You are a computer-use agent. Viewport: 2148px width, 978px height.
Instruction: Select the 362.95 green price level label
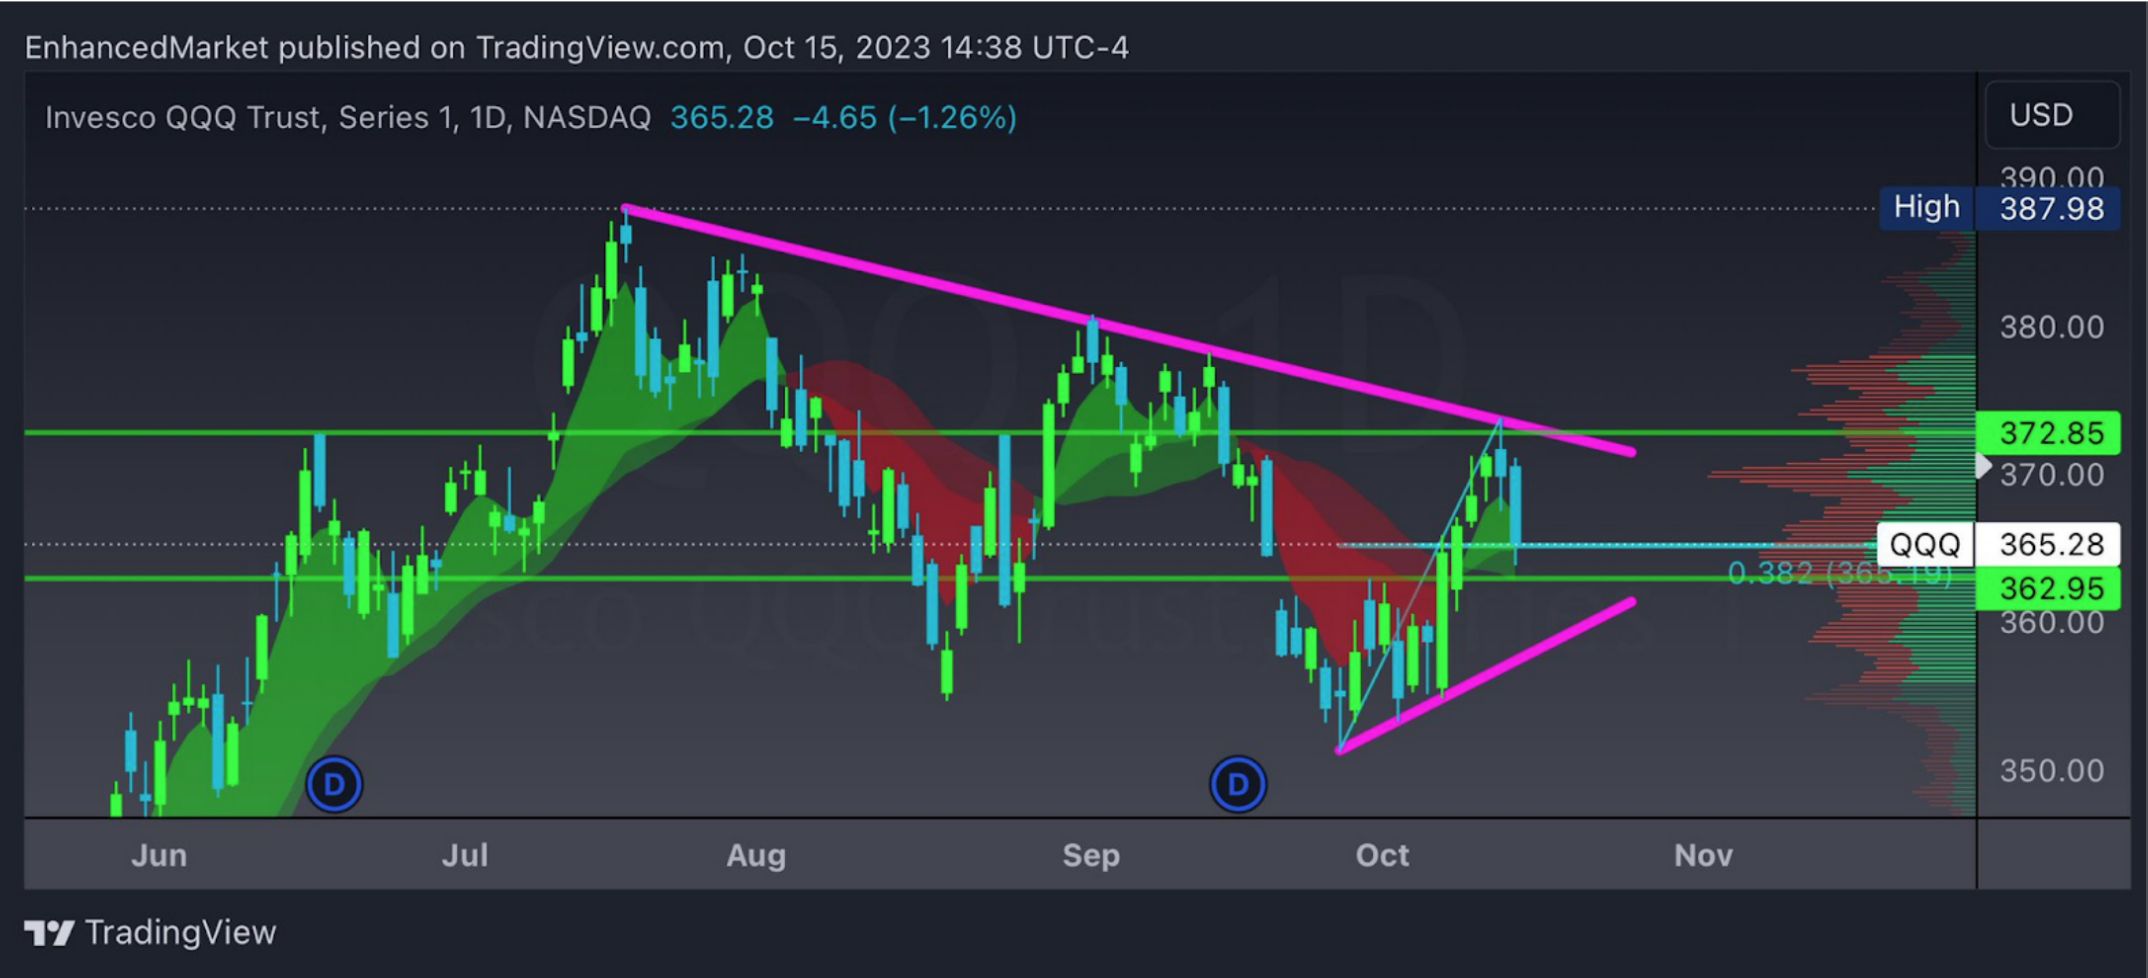click(x=2049, y=588)
